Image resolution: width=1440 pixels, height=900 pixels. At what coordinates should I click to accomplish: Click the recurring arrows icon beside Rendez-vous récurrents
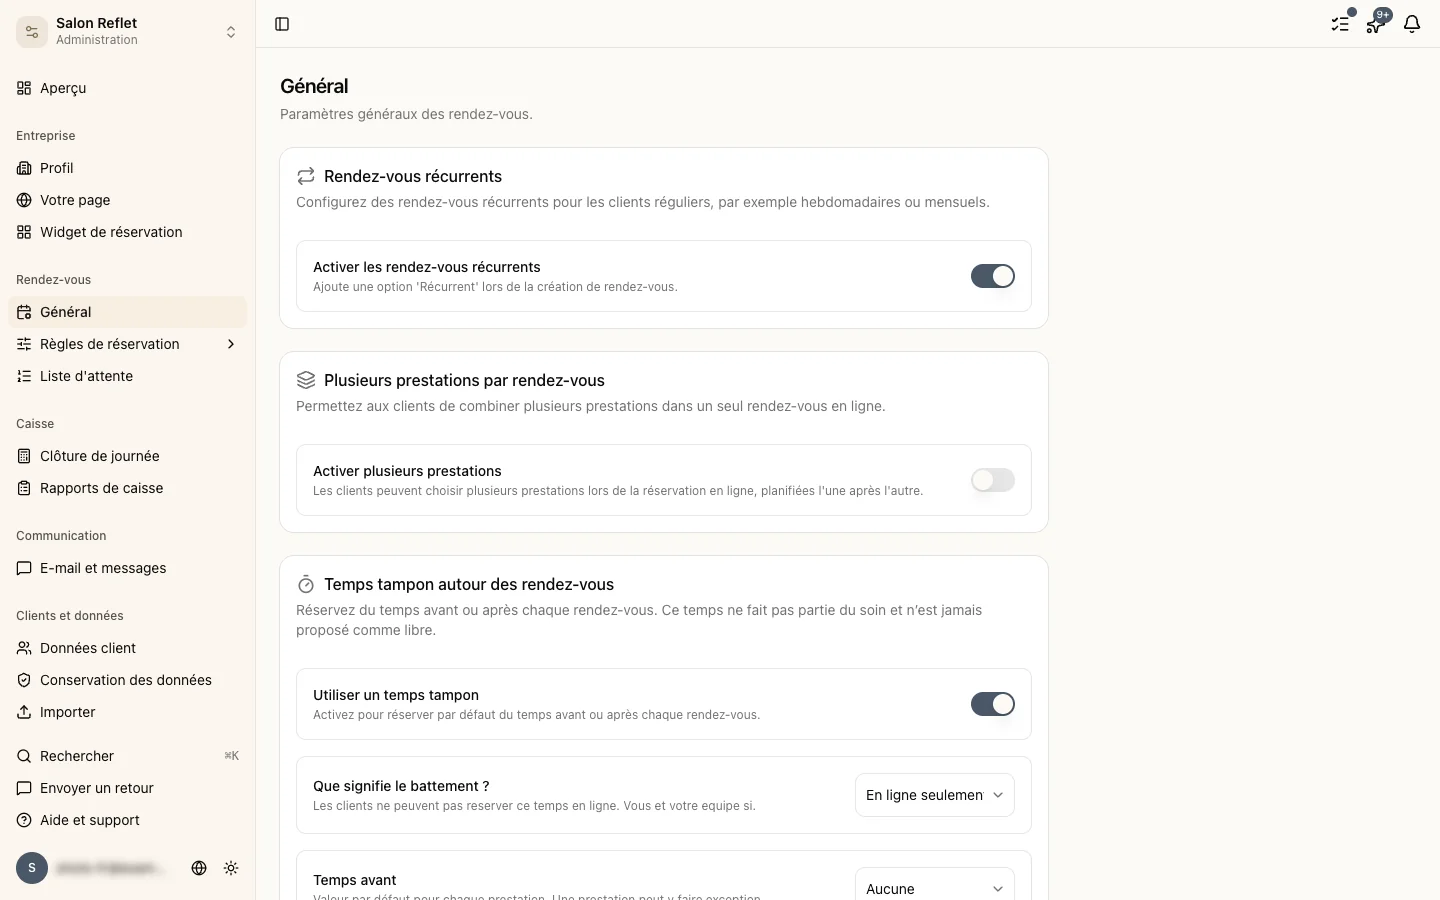tap(306, 176)
